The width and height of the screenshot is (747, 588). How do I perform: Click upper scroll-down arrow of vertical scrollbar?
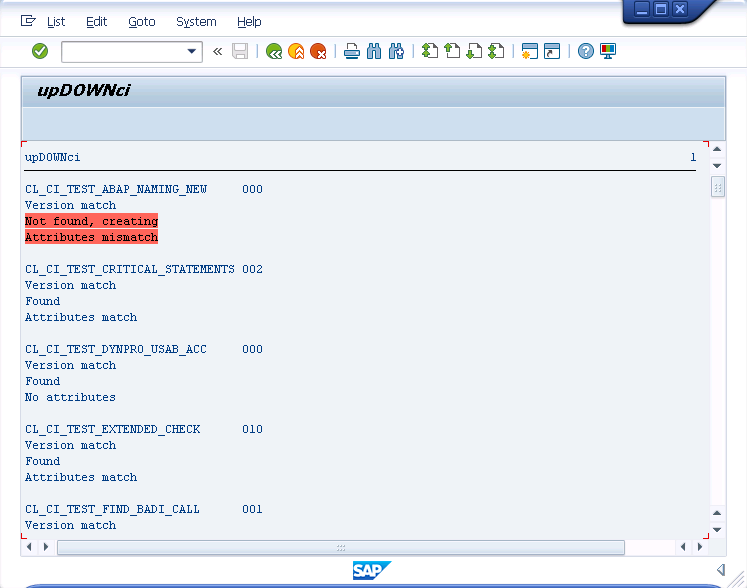717,166
